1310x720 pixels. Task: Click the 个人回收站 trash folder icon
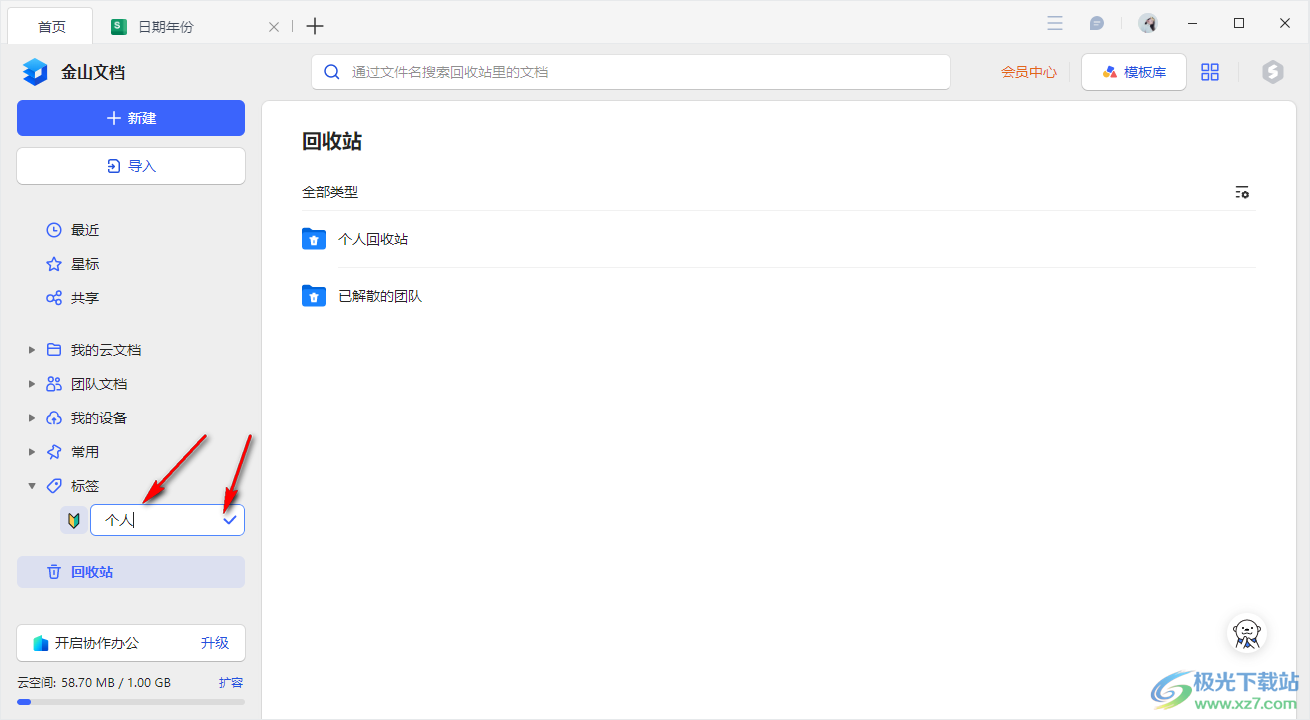[x=314, y=239]
